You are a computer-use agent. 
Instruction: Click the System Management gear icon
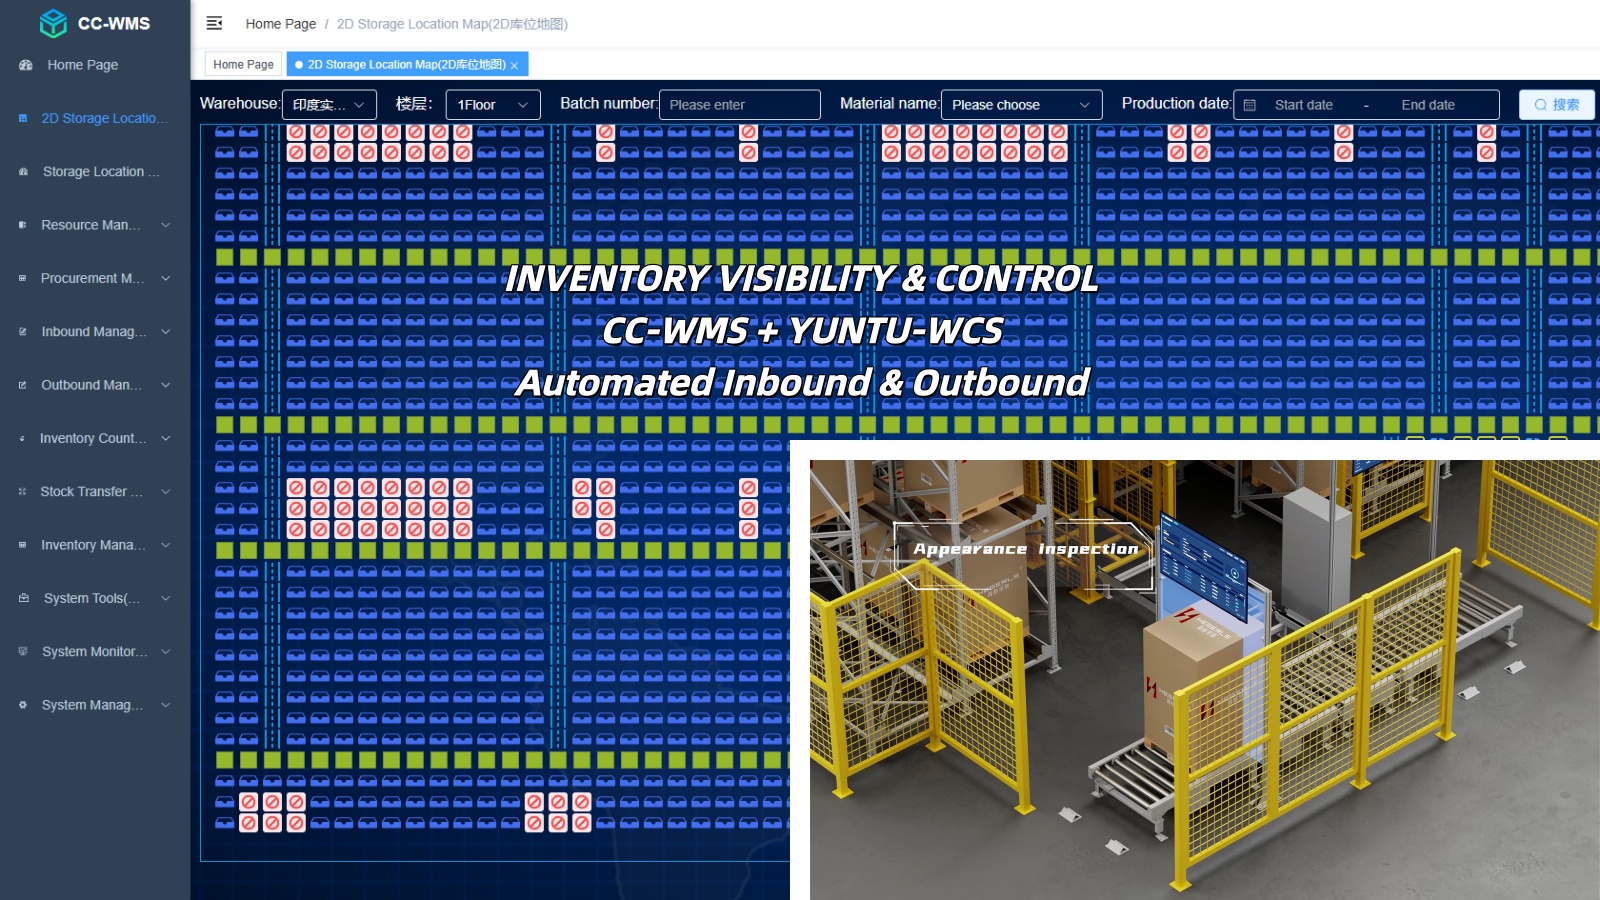pyautogui.click(x=23, y=705)
